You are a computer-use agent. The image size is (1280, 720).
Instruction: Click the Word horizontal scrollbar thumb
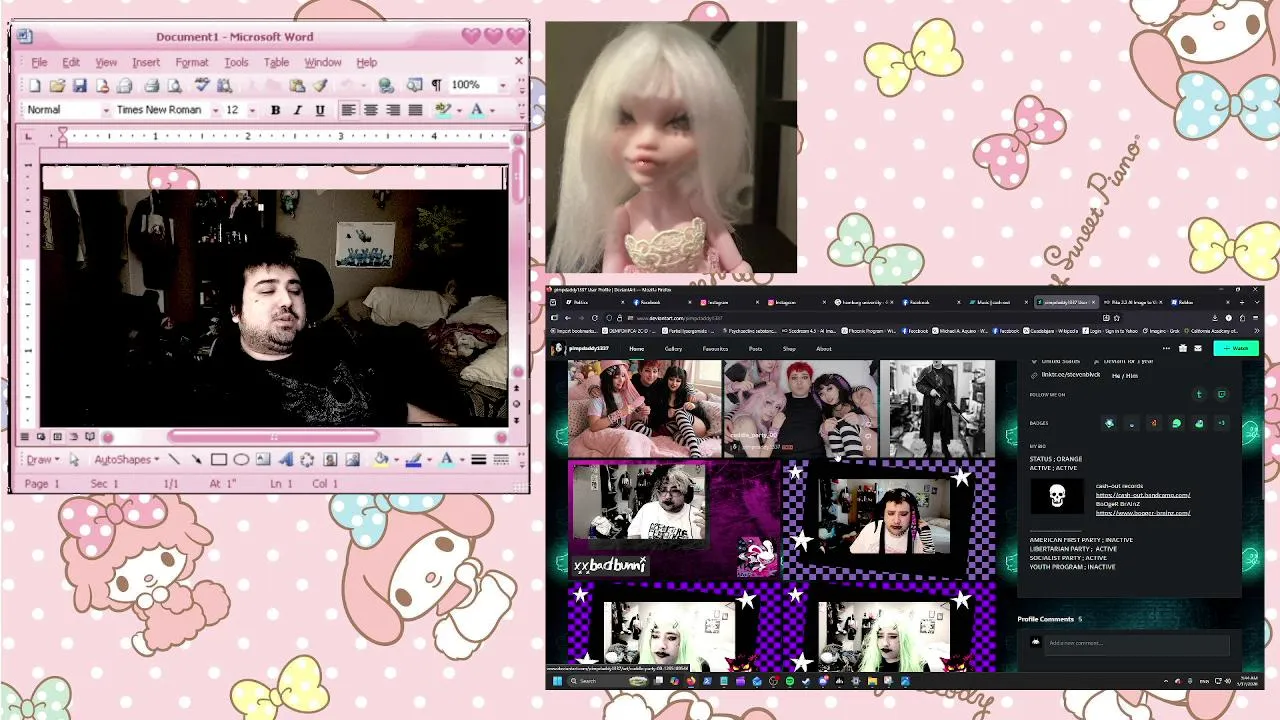[273, 437]
